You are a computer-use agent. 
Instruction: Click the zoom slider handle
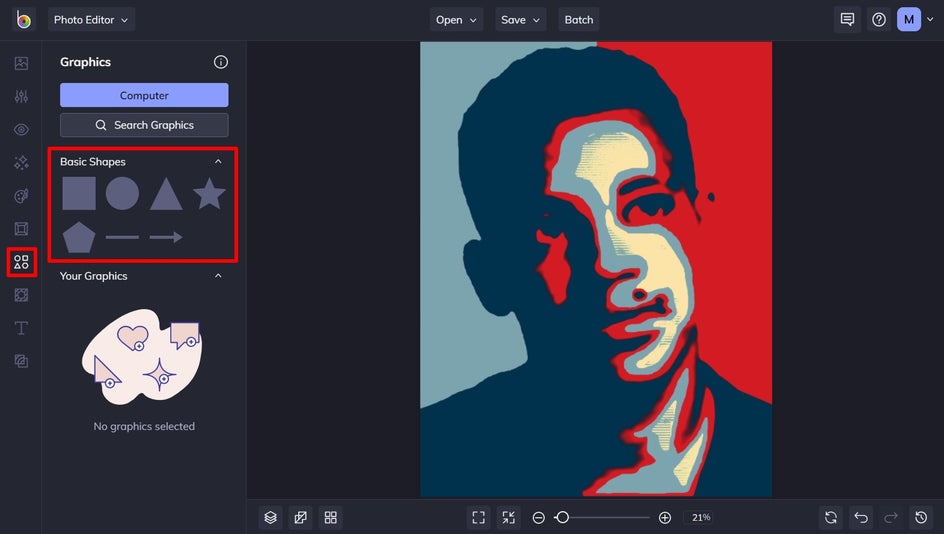[562, 517]
